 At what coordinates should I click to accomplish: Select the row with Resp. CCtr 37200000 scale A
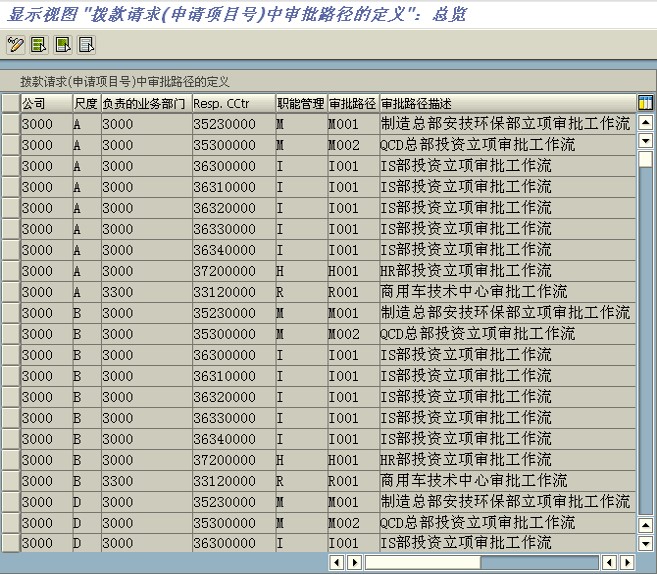tap(10, 271)
